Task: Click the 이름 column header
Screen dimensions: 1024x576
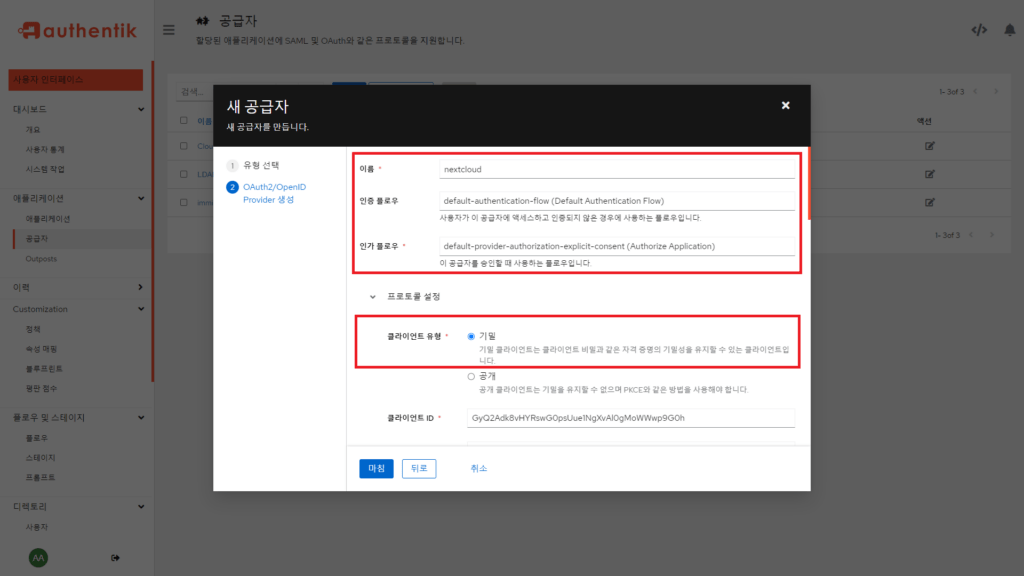Action: 204,121
